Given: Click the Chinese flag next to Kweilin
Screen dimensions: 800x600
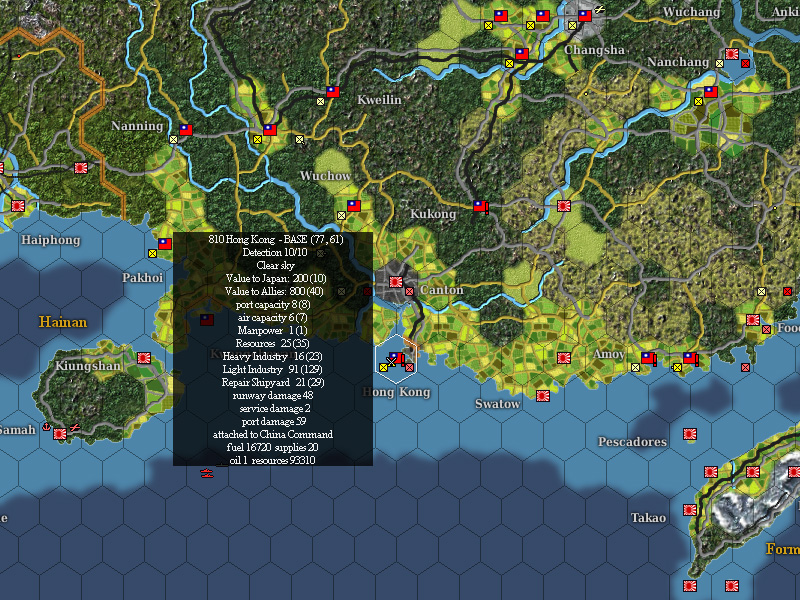Looking at the screenshot, I should (x=333, y=91).
